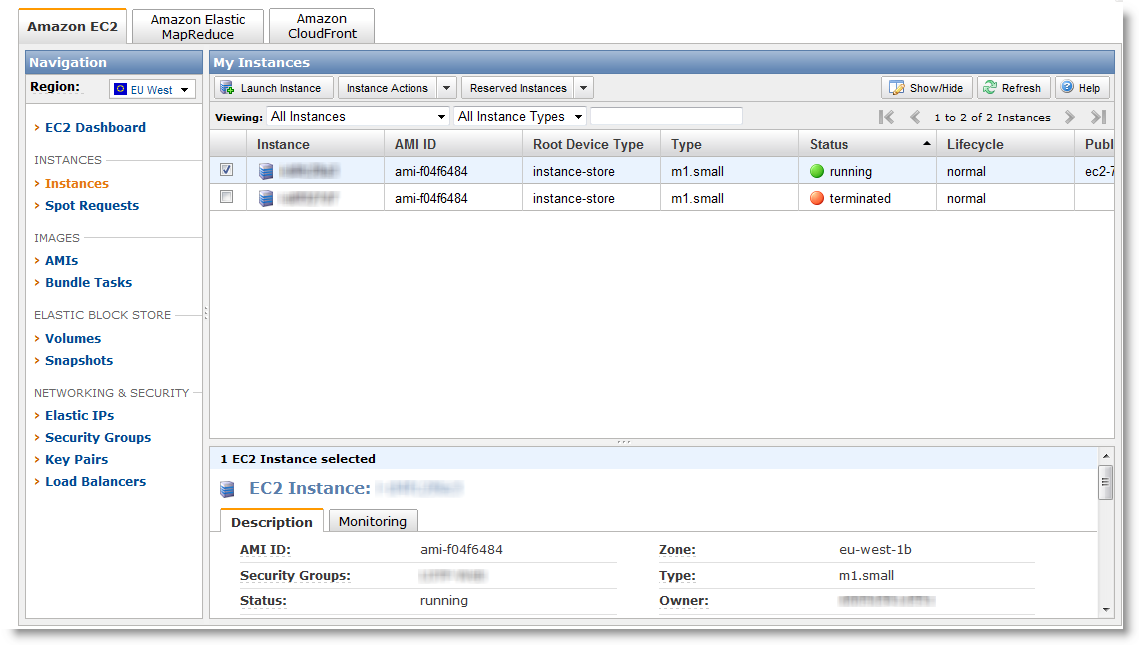This screenshot has width=1139, height=645.
Task: Click Launch Instance button
Action: pos(274,88)
